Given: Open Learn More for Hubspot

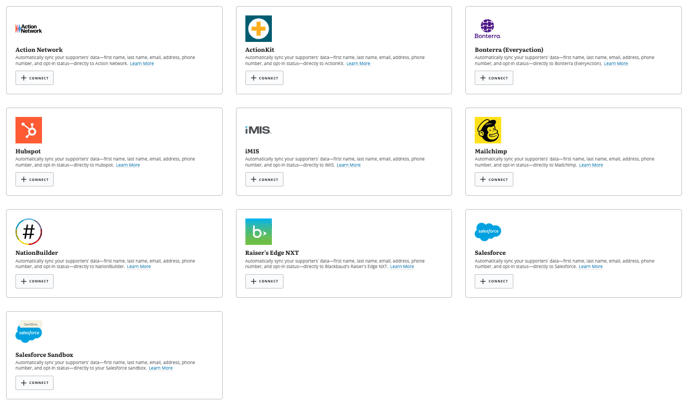Looking at the screenshot, I should (128, 165).
